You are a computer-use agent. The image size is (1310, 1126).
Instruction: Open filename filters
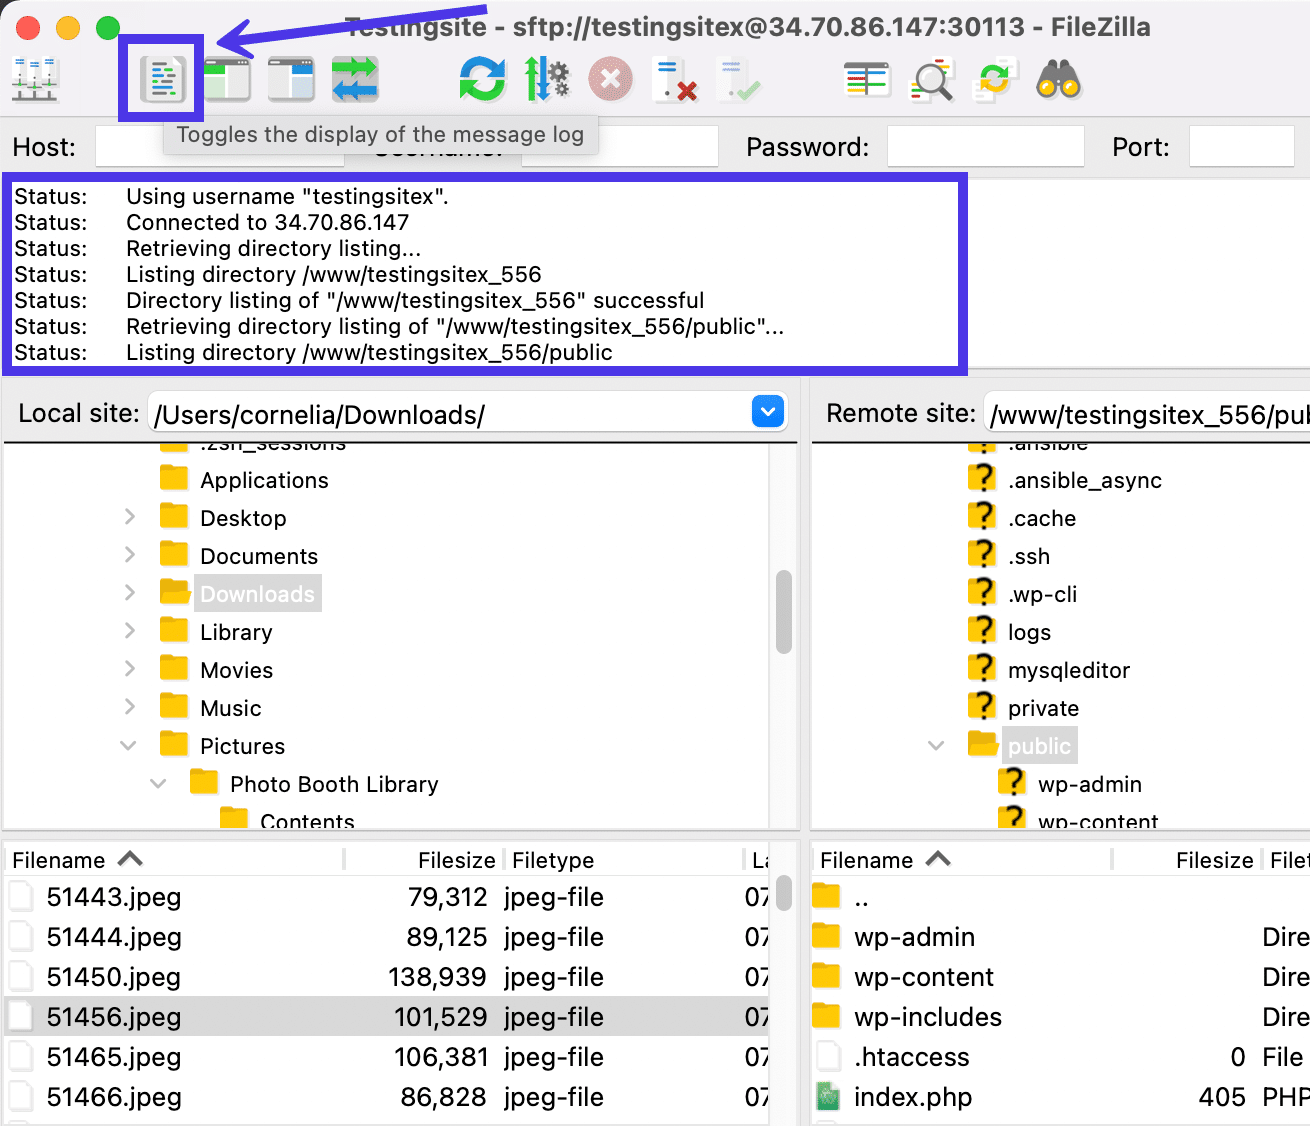[867, 79]
